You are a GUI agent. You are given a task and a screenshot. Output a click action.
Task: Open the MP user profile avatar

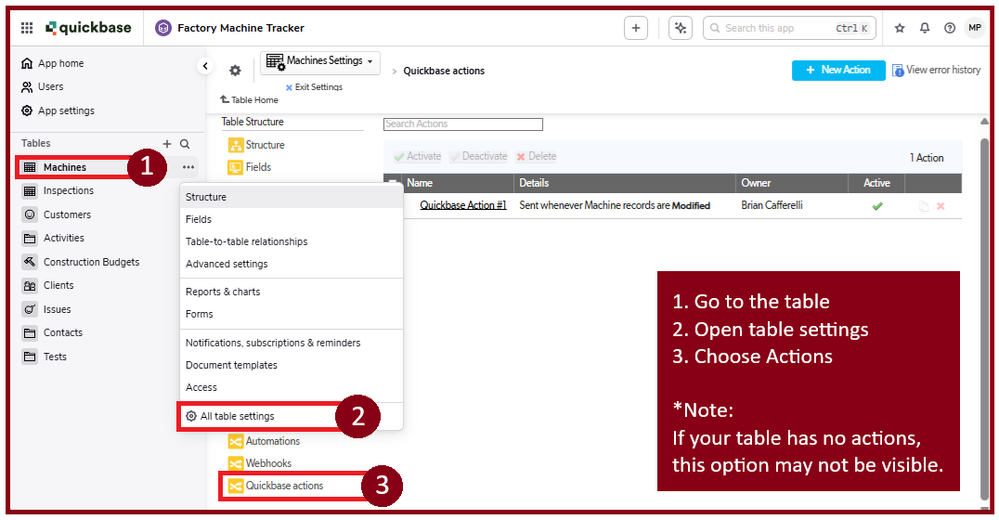coord(974,28)
